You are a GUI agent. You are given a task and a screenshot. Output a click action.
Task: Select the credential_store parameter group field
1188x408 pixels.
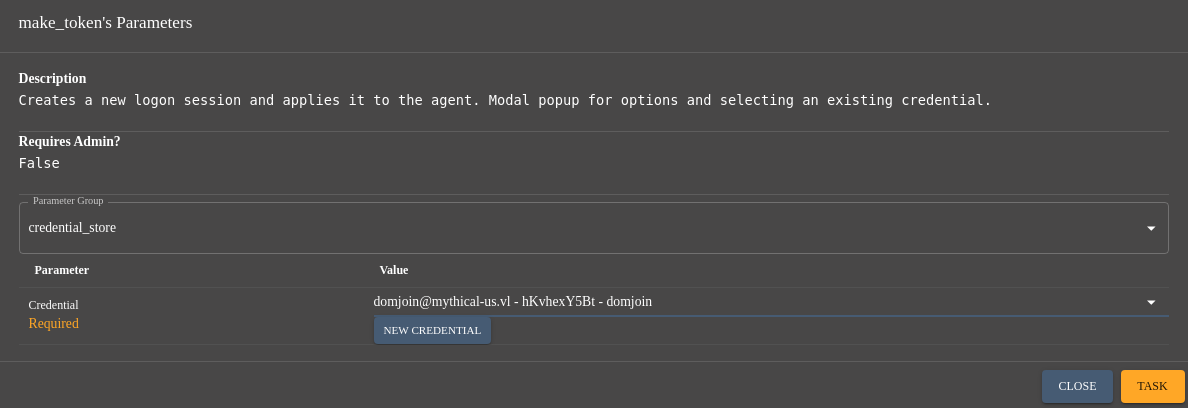coord(593,228)
